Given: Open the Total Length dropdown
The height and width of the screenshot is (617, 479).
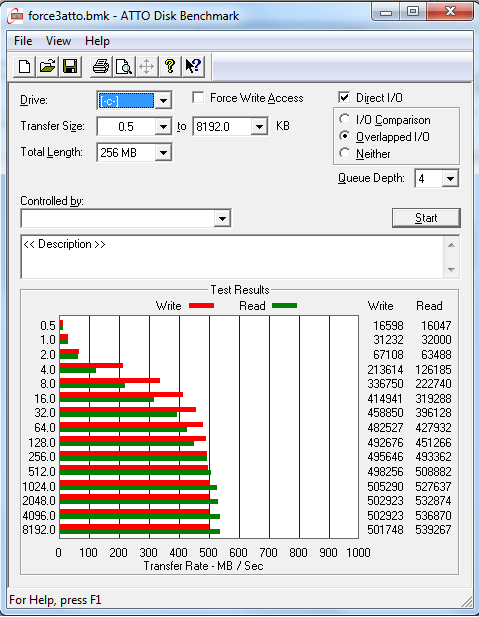Looking at the screenshot, I should [x=163, y=153].
